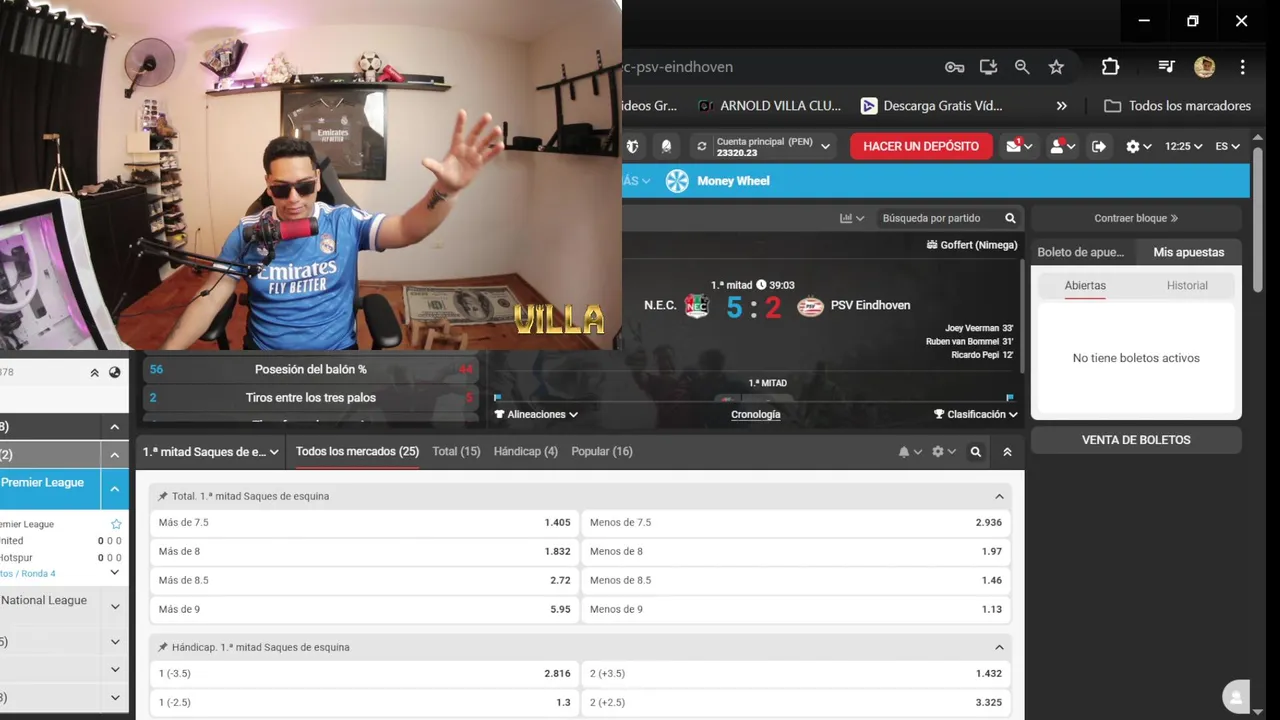Open the Chrome profile avatar
This screenshot has height=720, width=1280.
pyautogui.click(x=1204, y=67)
